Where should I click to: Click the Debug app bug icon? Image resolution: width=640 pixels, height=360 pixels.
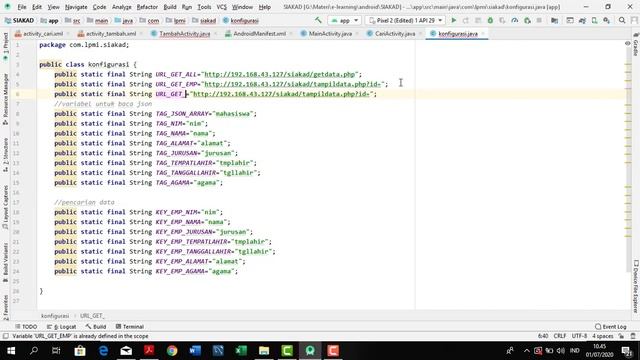tap(490, 20)
